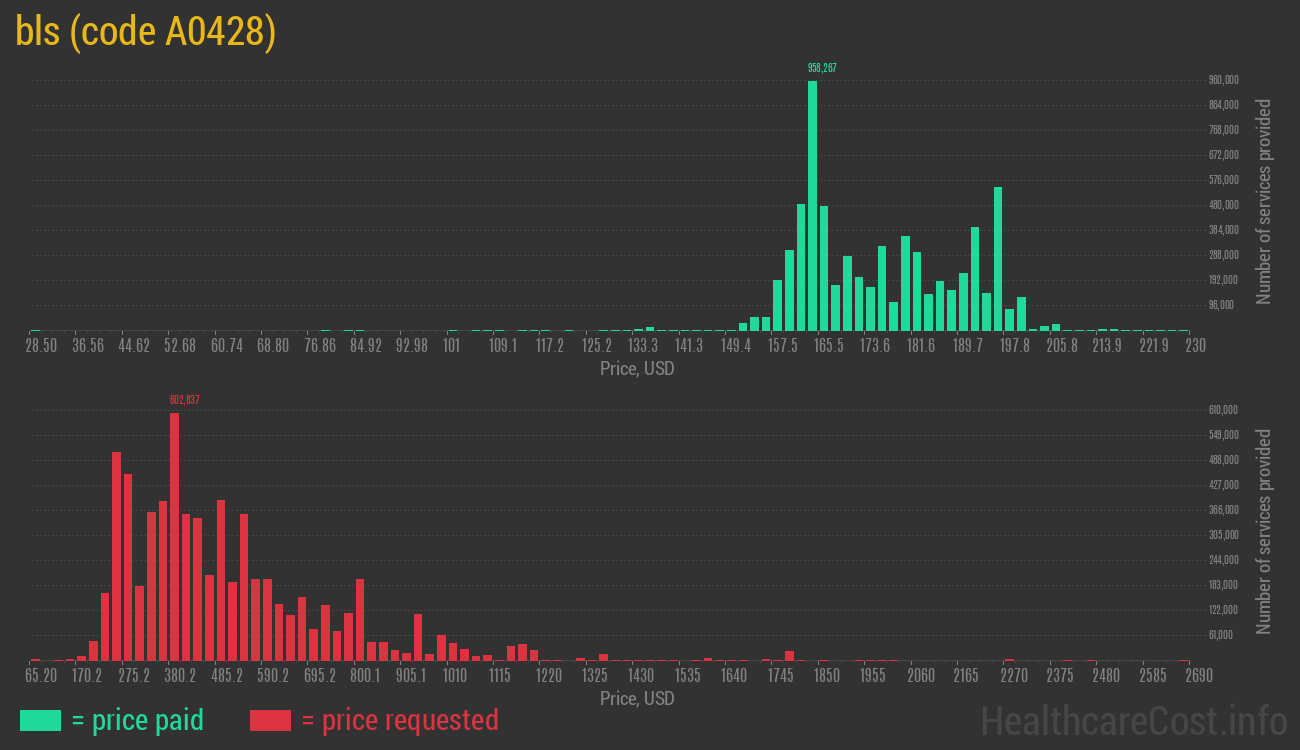Click the 28.50 tick on the top x-axis
This screenshot has width=1300, height=750.
(41, 346)
